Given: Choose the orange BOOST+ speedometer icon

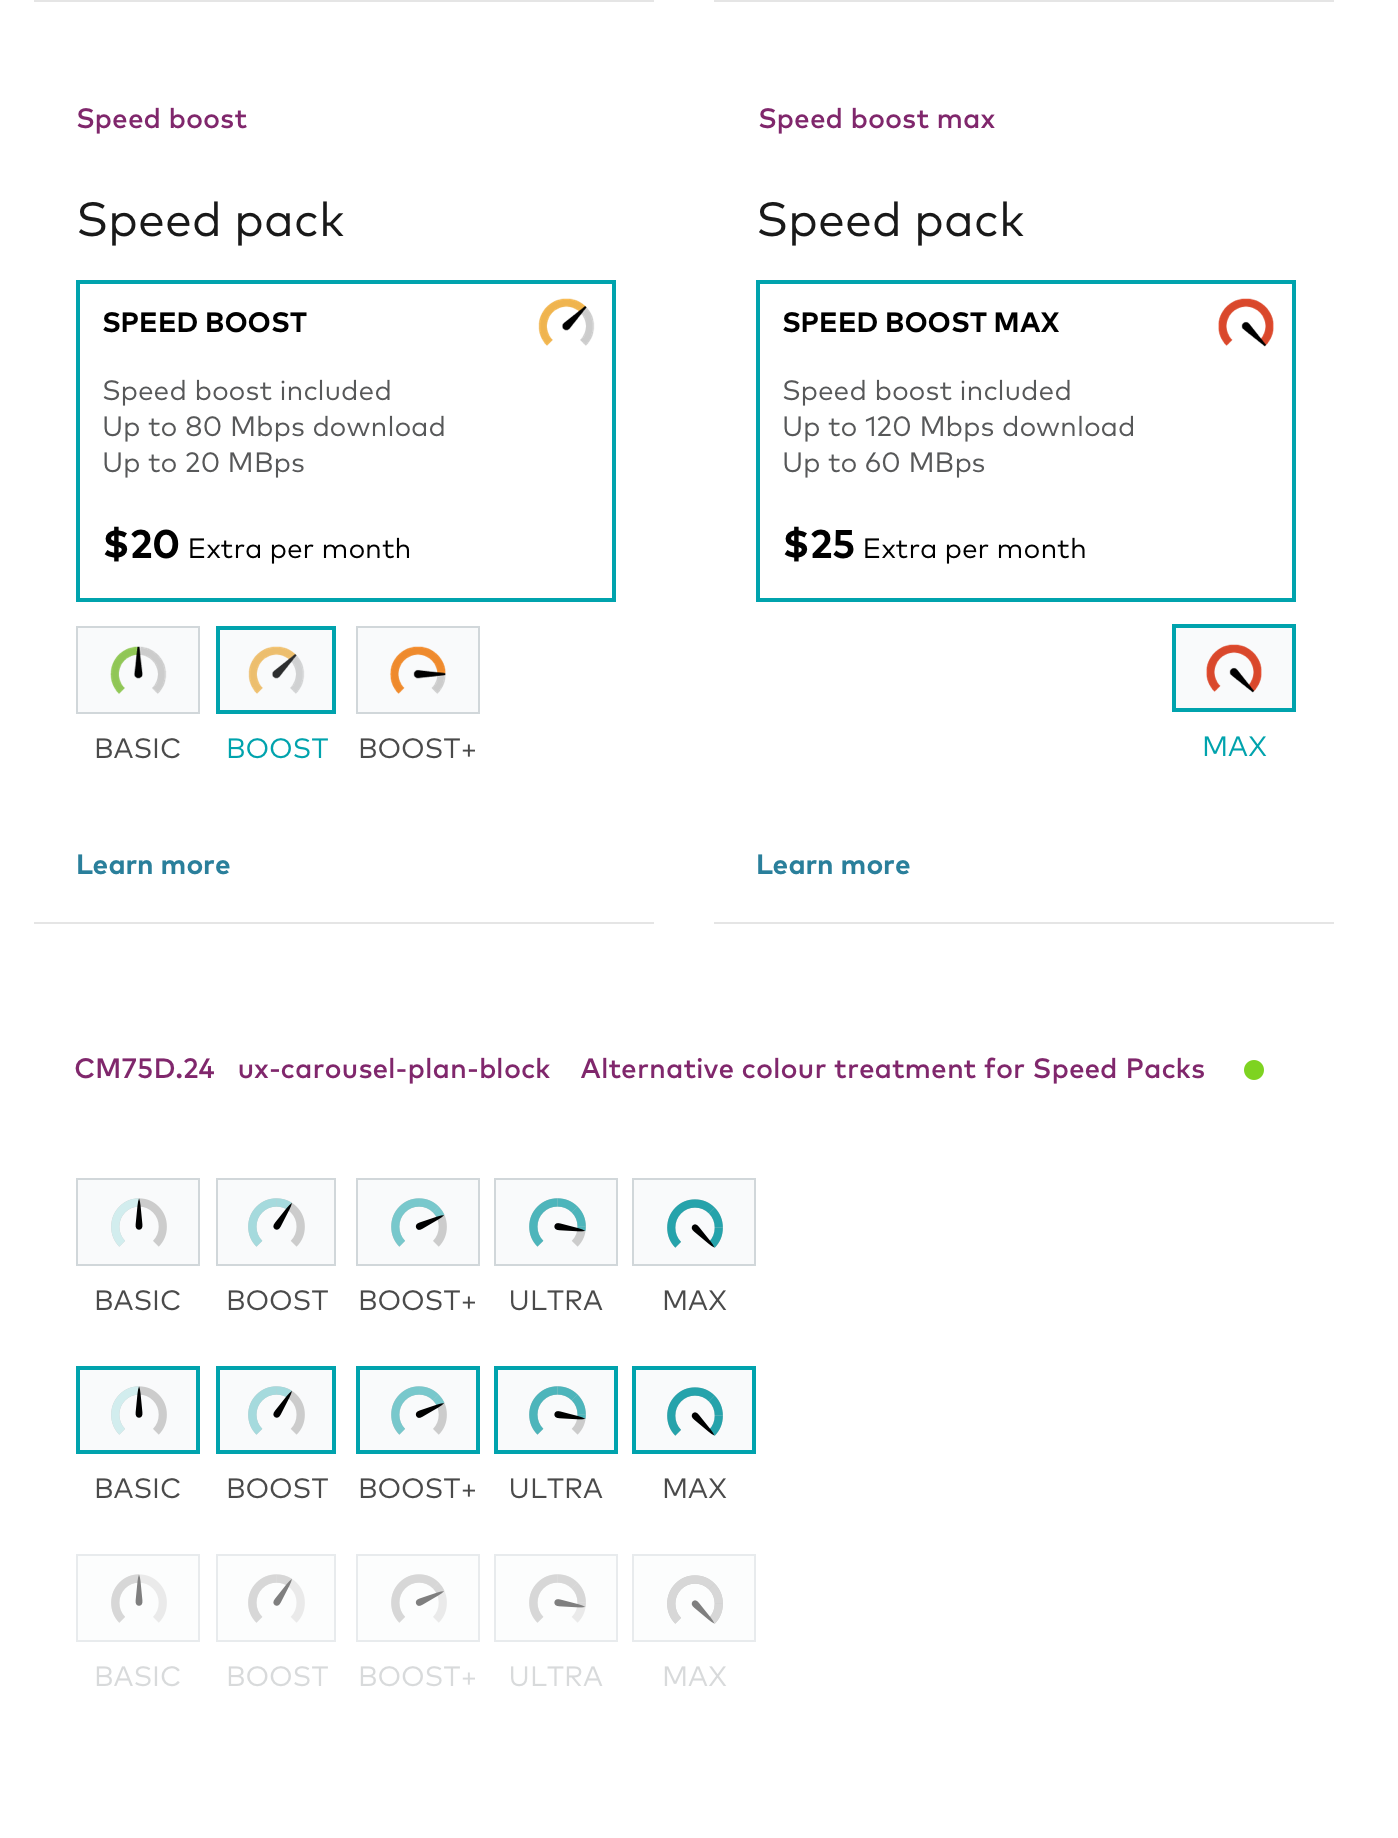Looking at the screenshot, I should [417, 670].
